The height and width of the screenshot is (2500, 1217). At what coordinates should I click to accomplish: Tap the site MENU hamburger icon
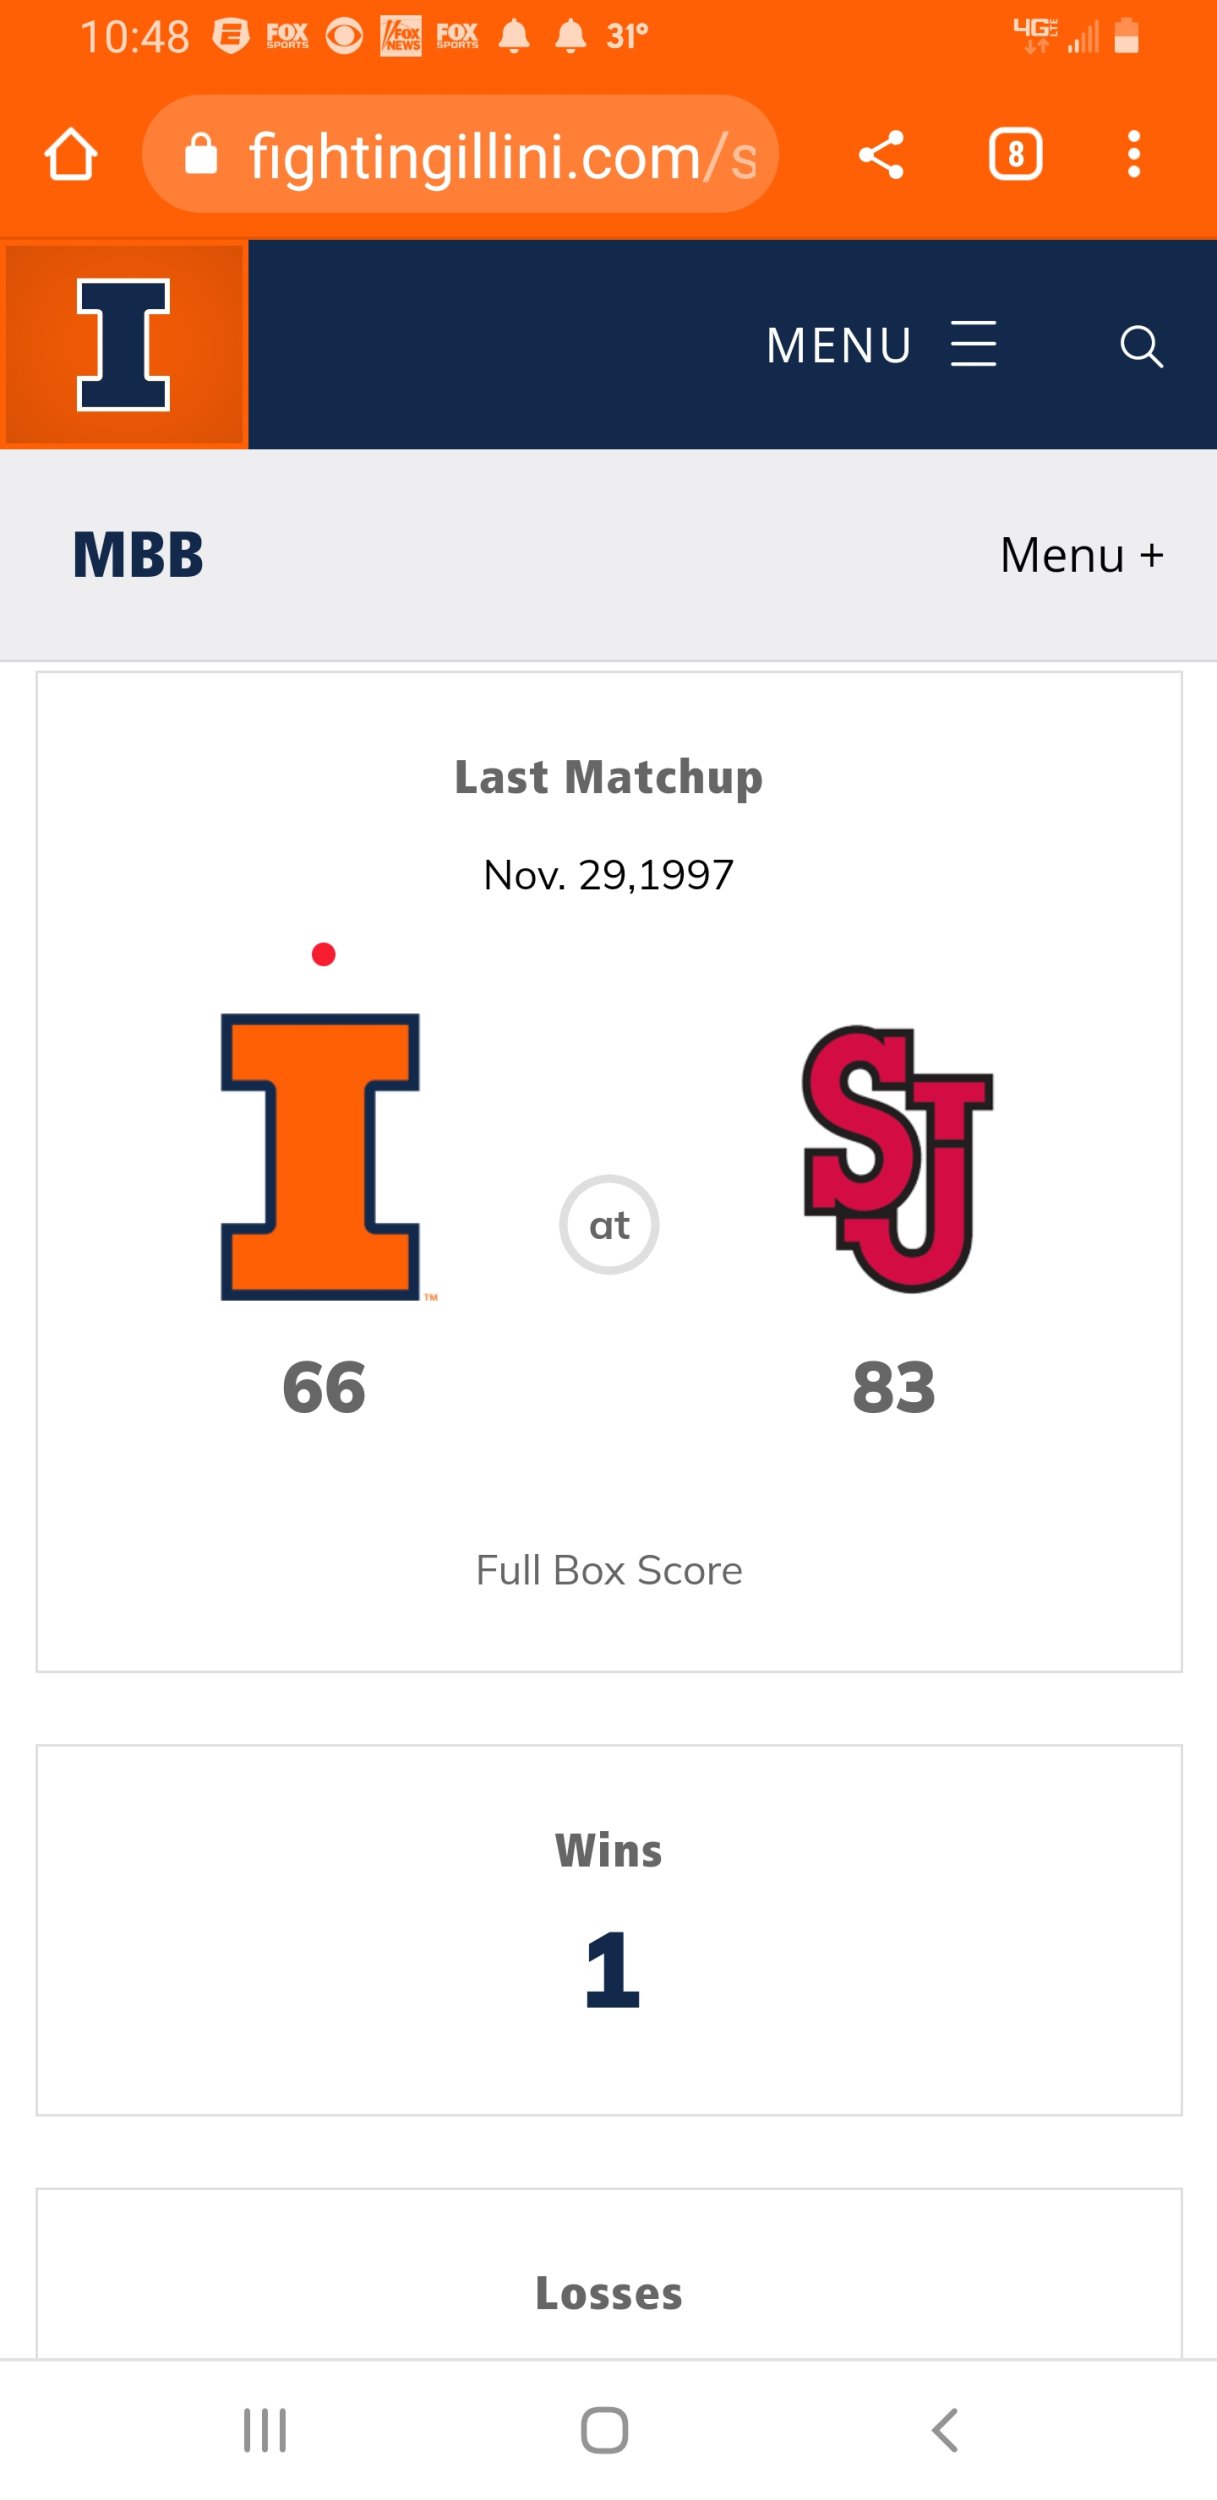coord(973,345)
